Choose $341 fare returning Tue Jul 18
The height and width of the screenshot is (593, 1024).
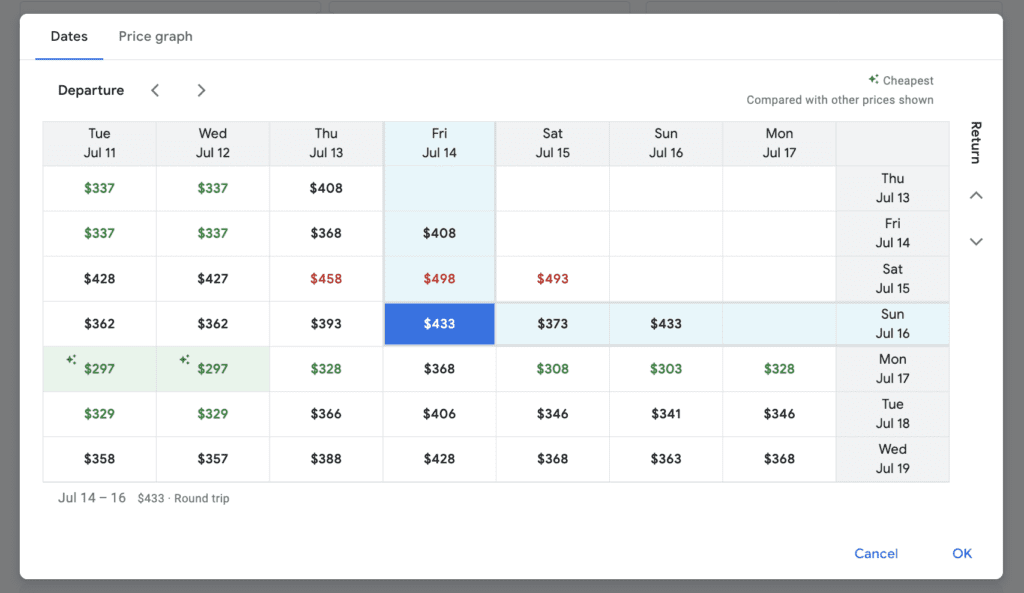665,414
